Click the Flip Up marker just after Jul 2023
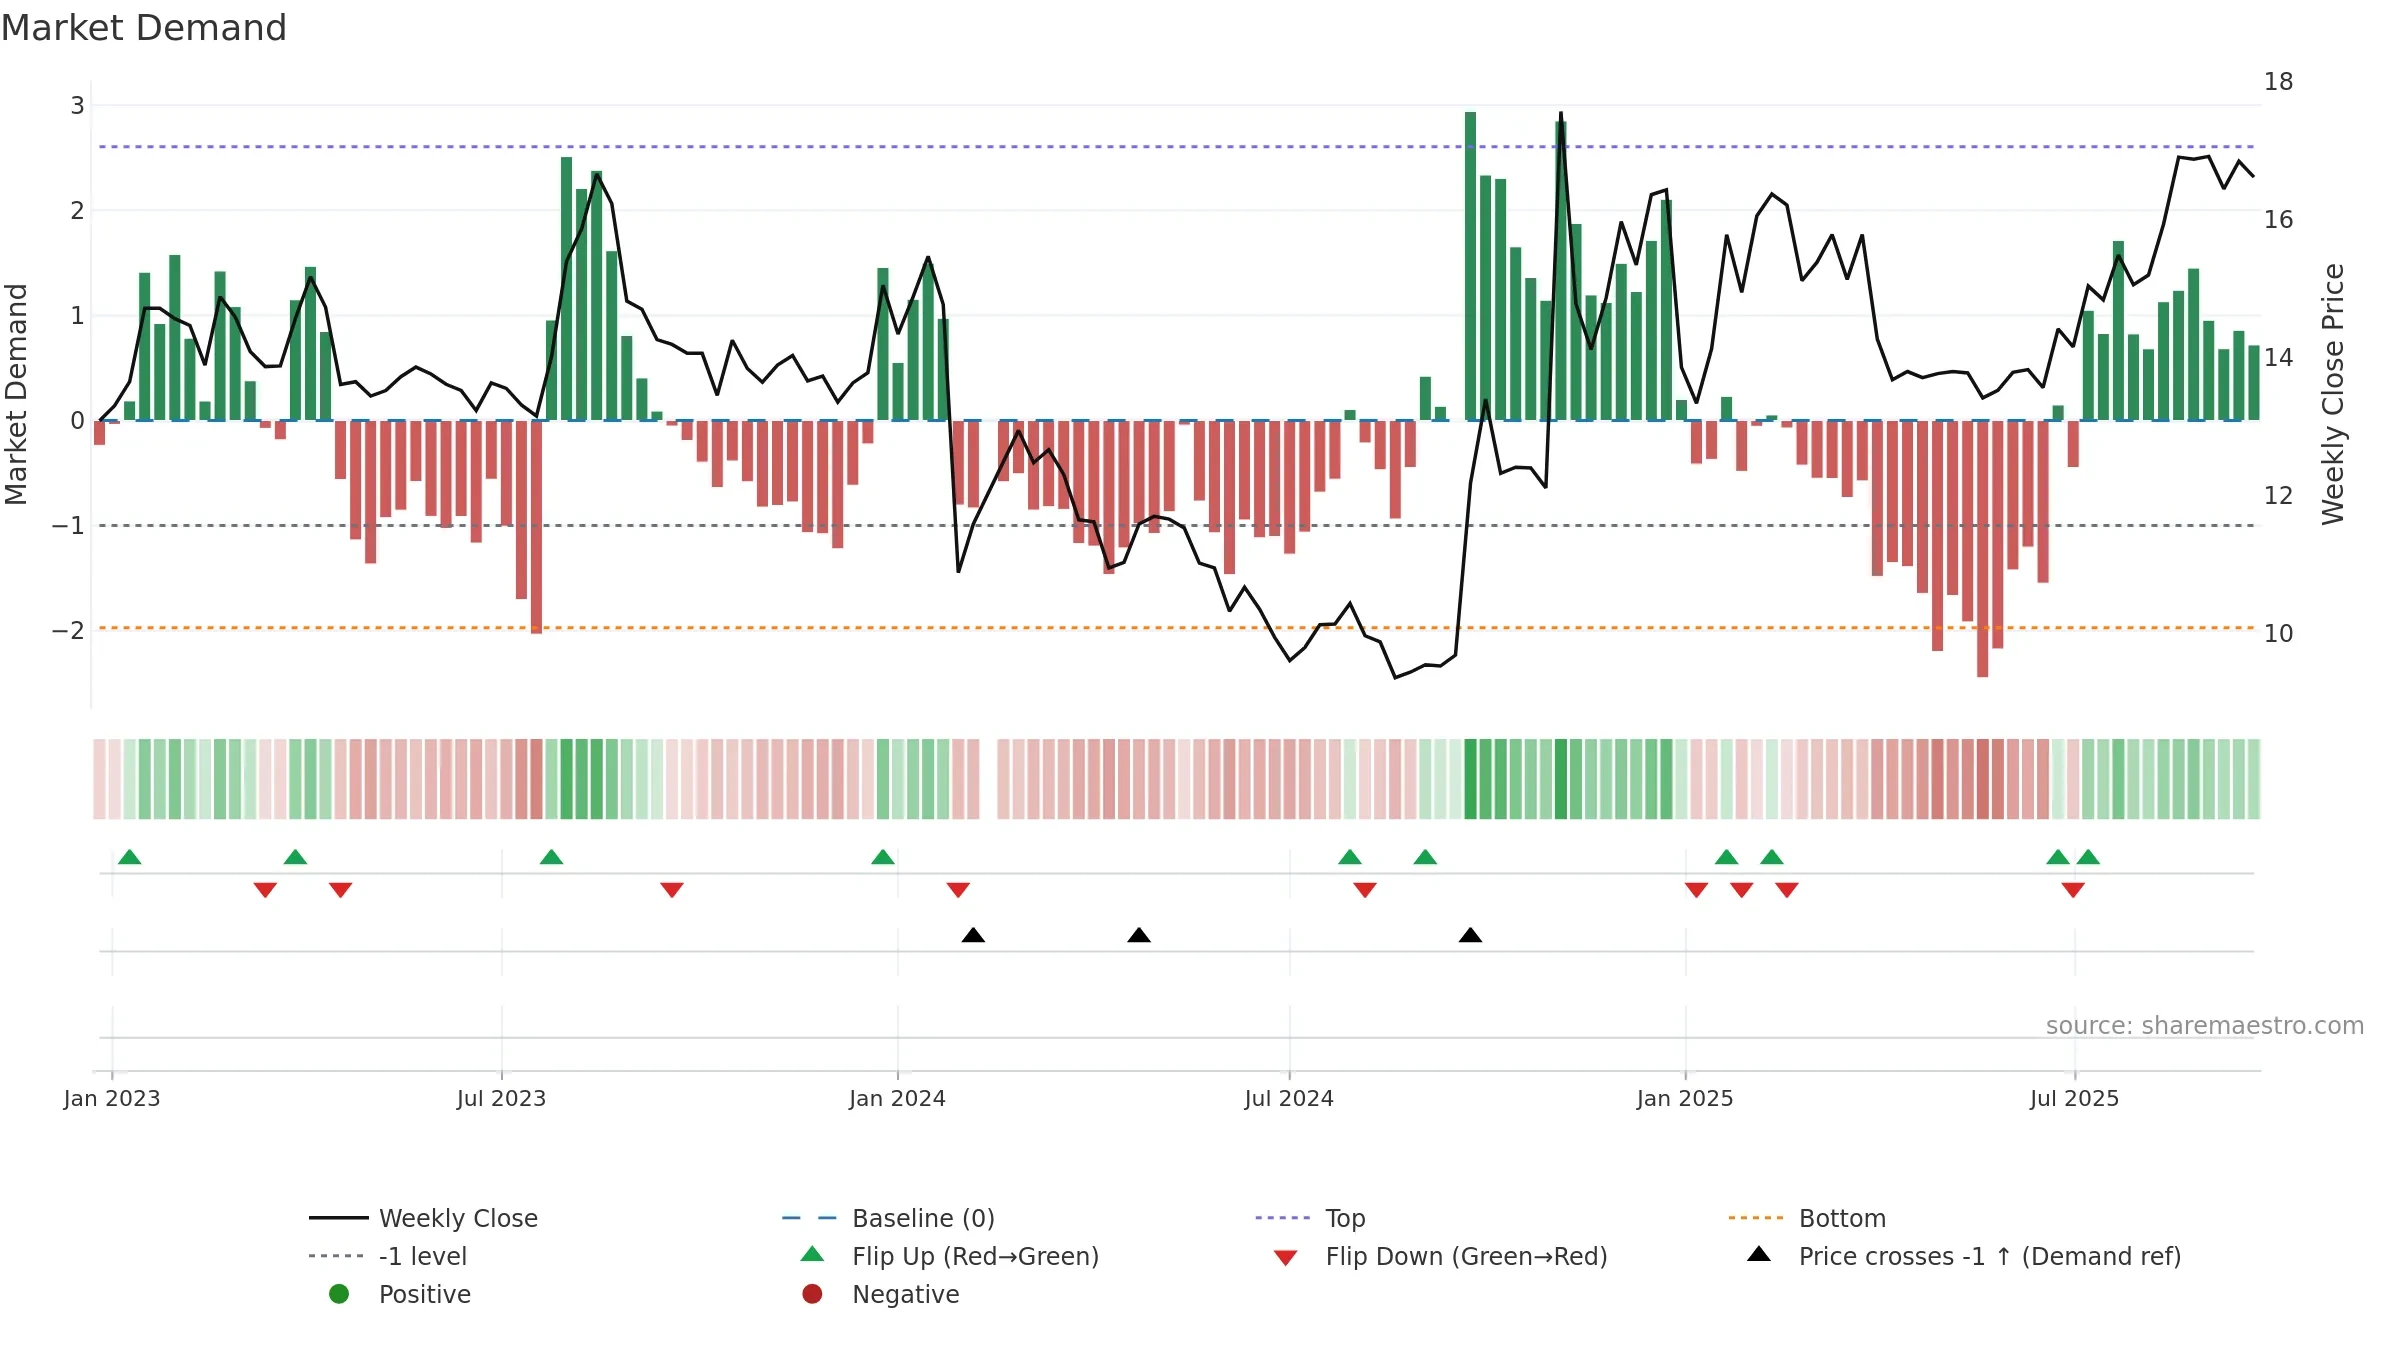Image resolution: width=2400 pixels, height=1350 pixels. coord(551,857)
